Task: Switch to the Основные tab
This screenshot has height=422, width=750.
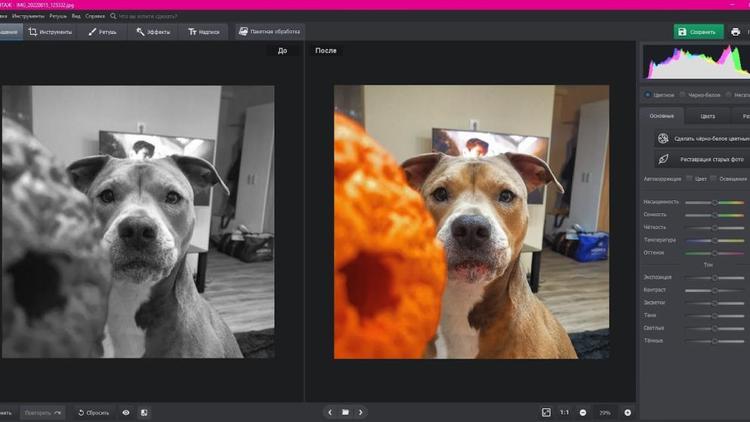Action: pos(662,116)
